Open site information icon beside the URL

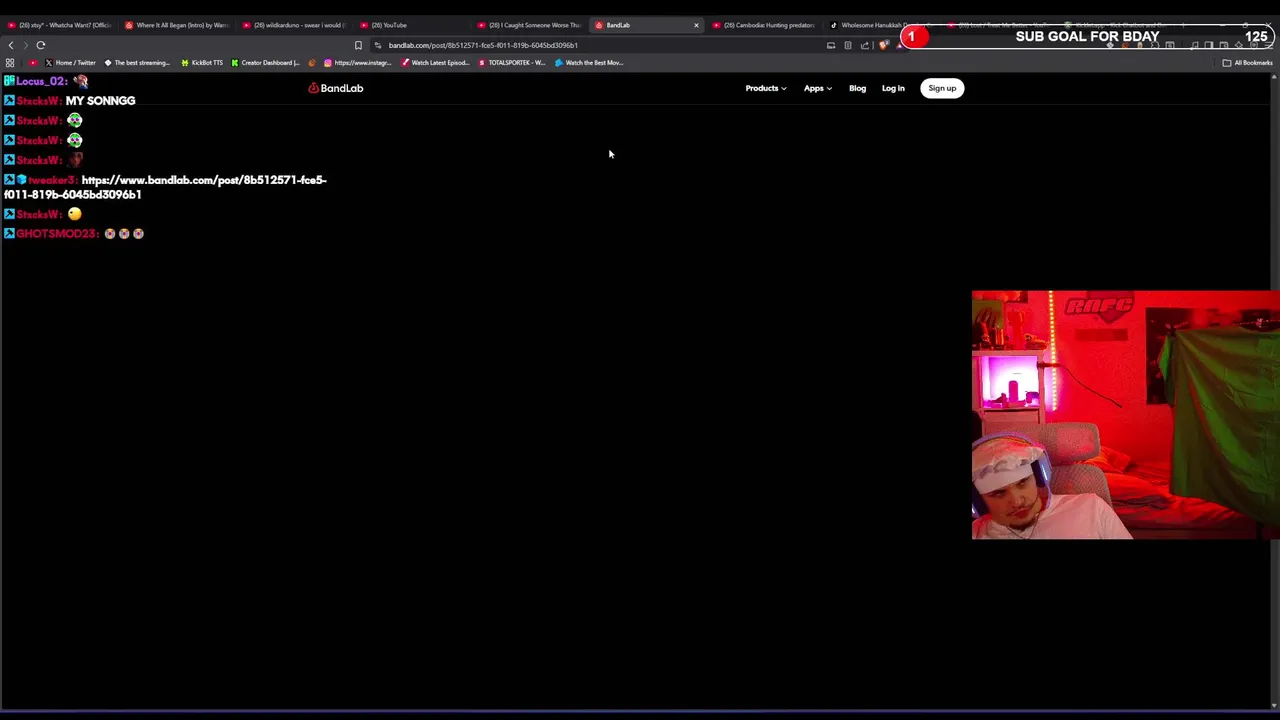point(378,45)
